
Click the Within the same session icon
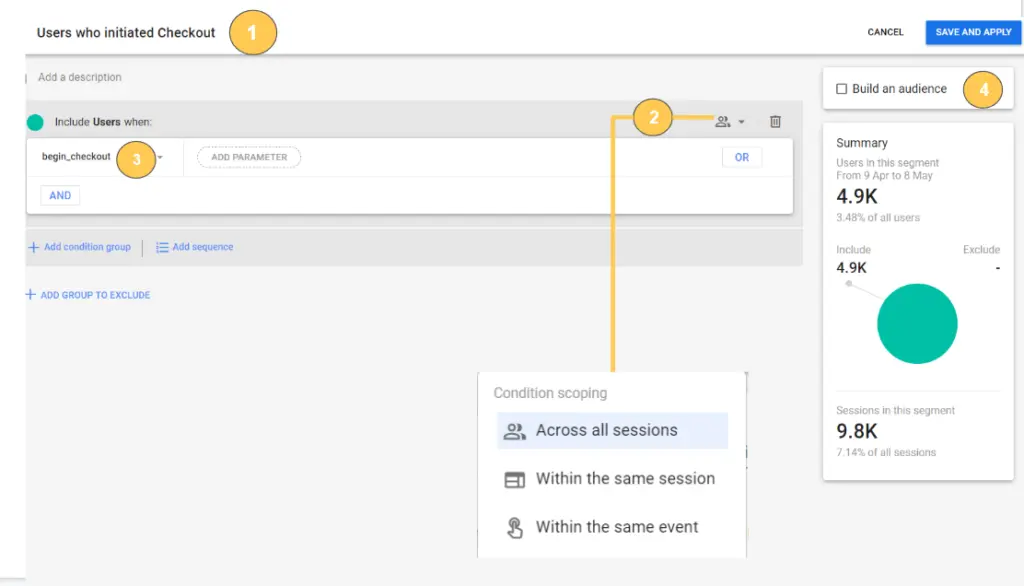click(x=515, y=480)
